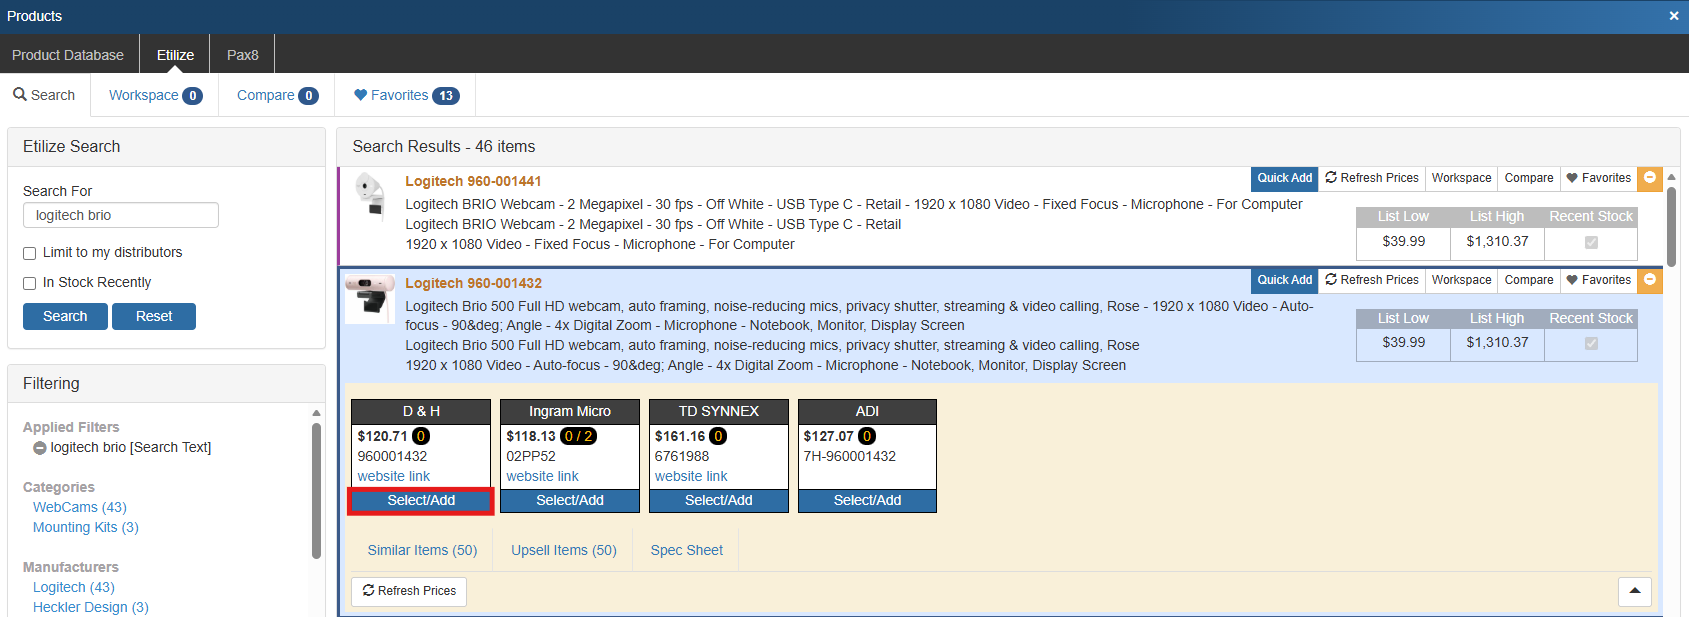The image size is (1689, 617).
Task: Enable Limit to my distributors checkbox
Action: point(30,253)
